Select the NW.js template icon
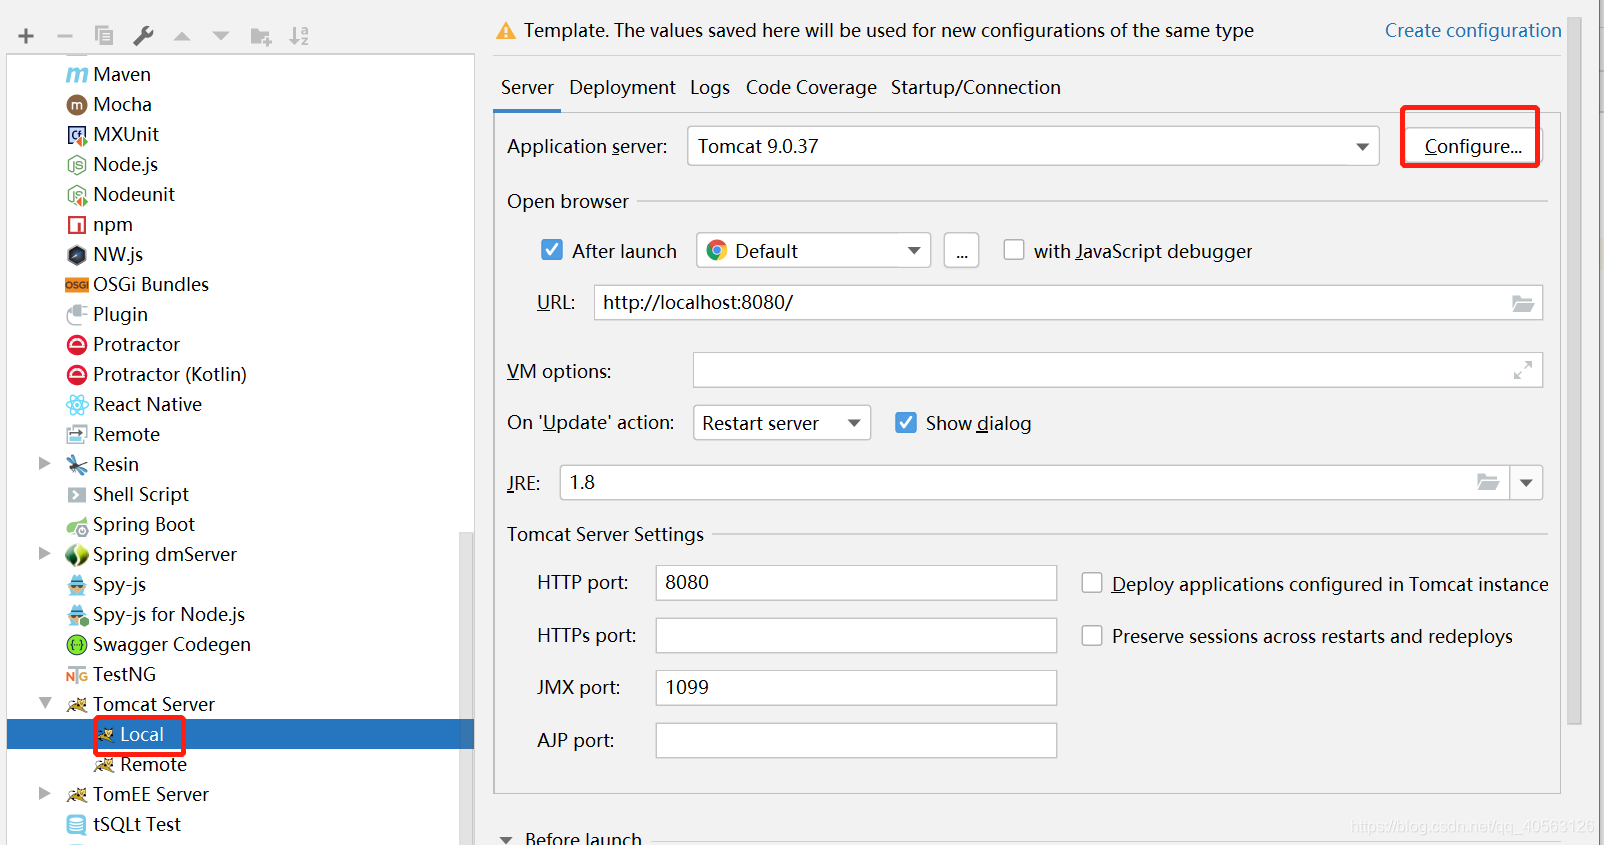 [77, 255]
